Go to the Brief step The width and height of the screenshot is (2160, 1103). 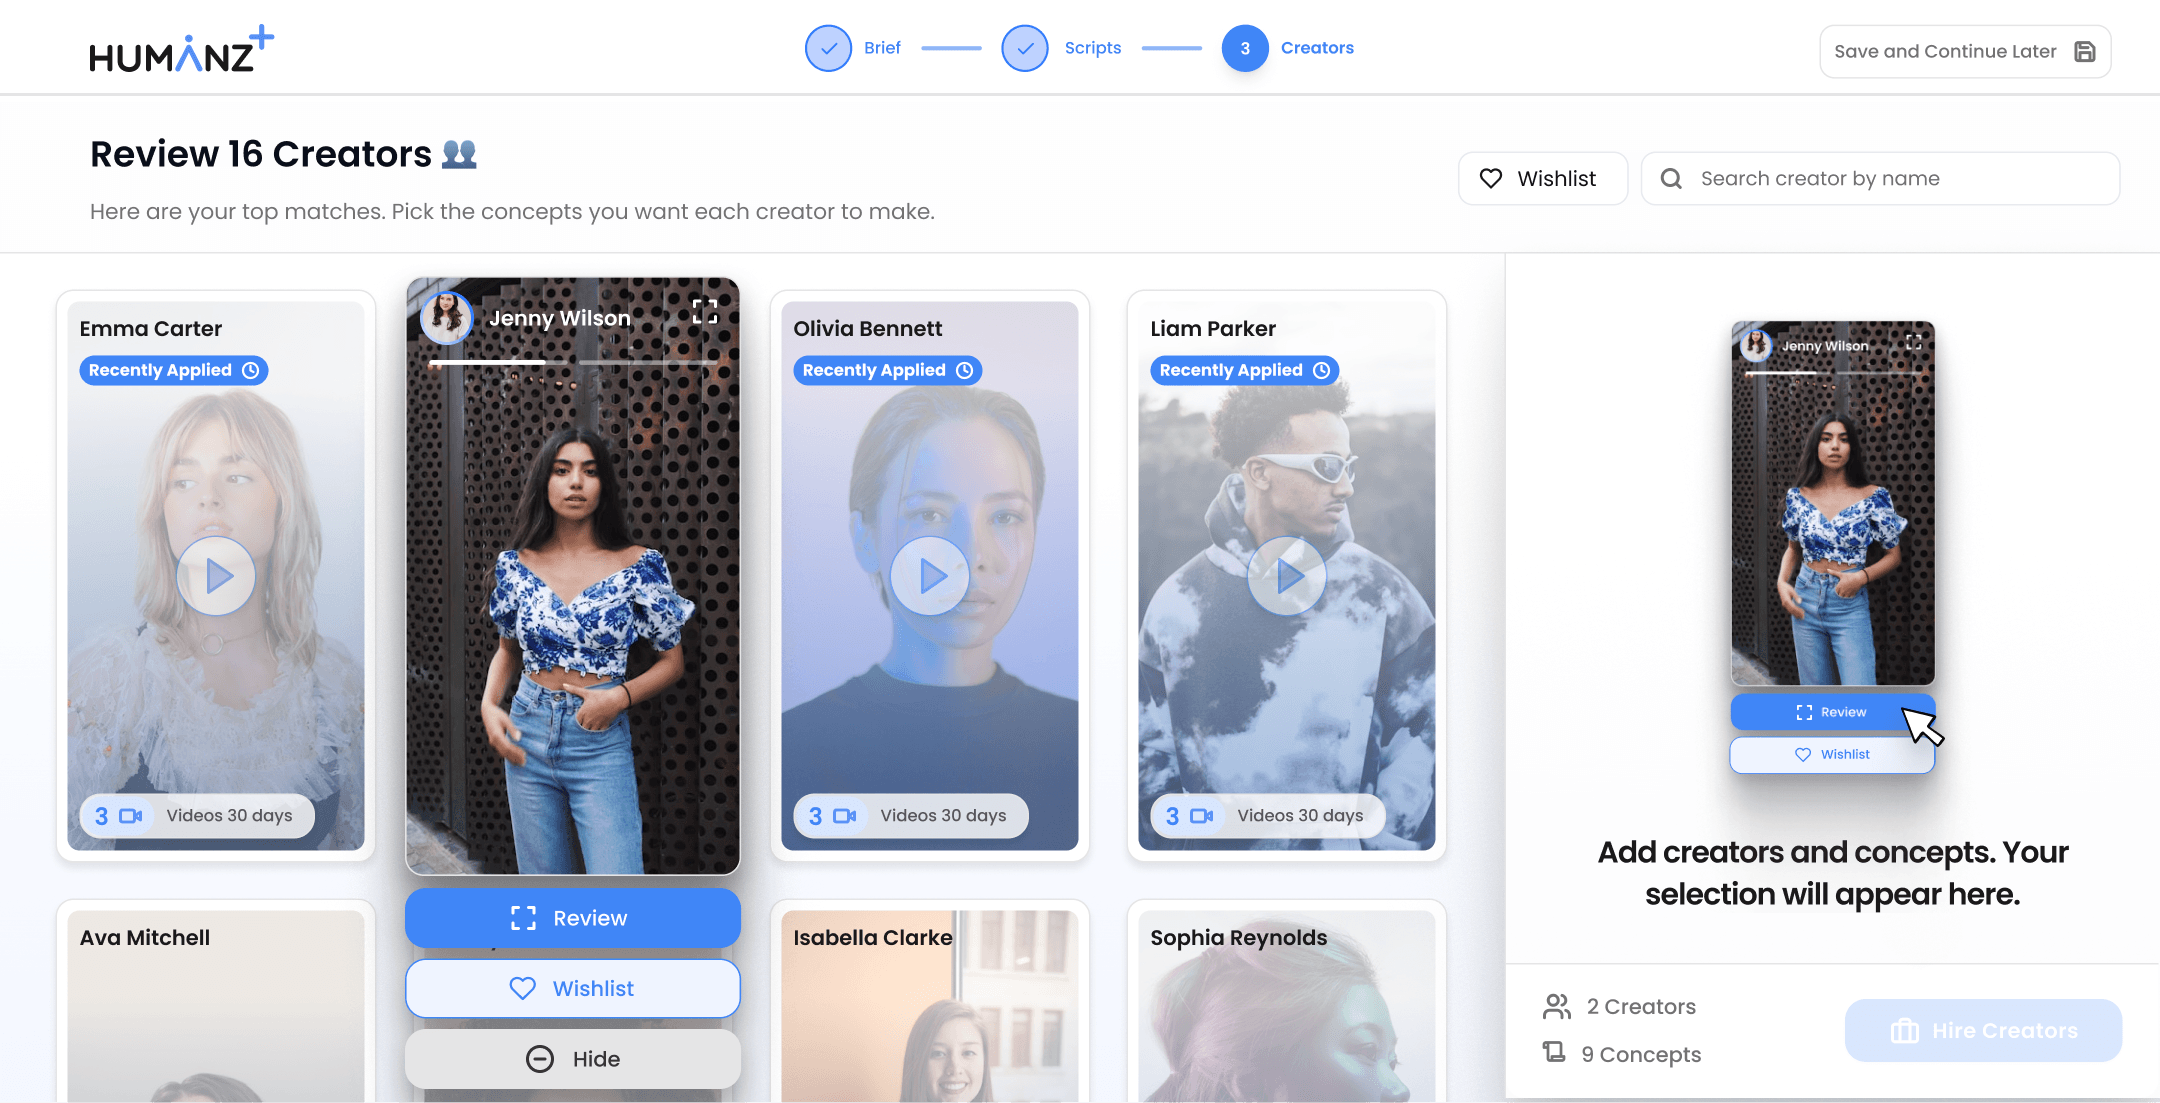pyautogui.click(x=829, y=48)
